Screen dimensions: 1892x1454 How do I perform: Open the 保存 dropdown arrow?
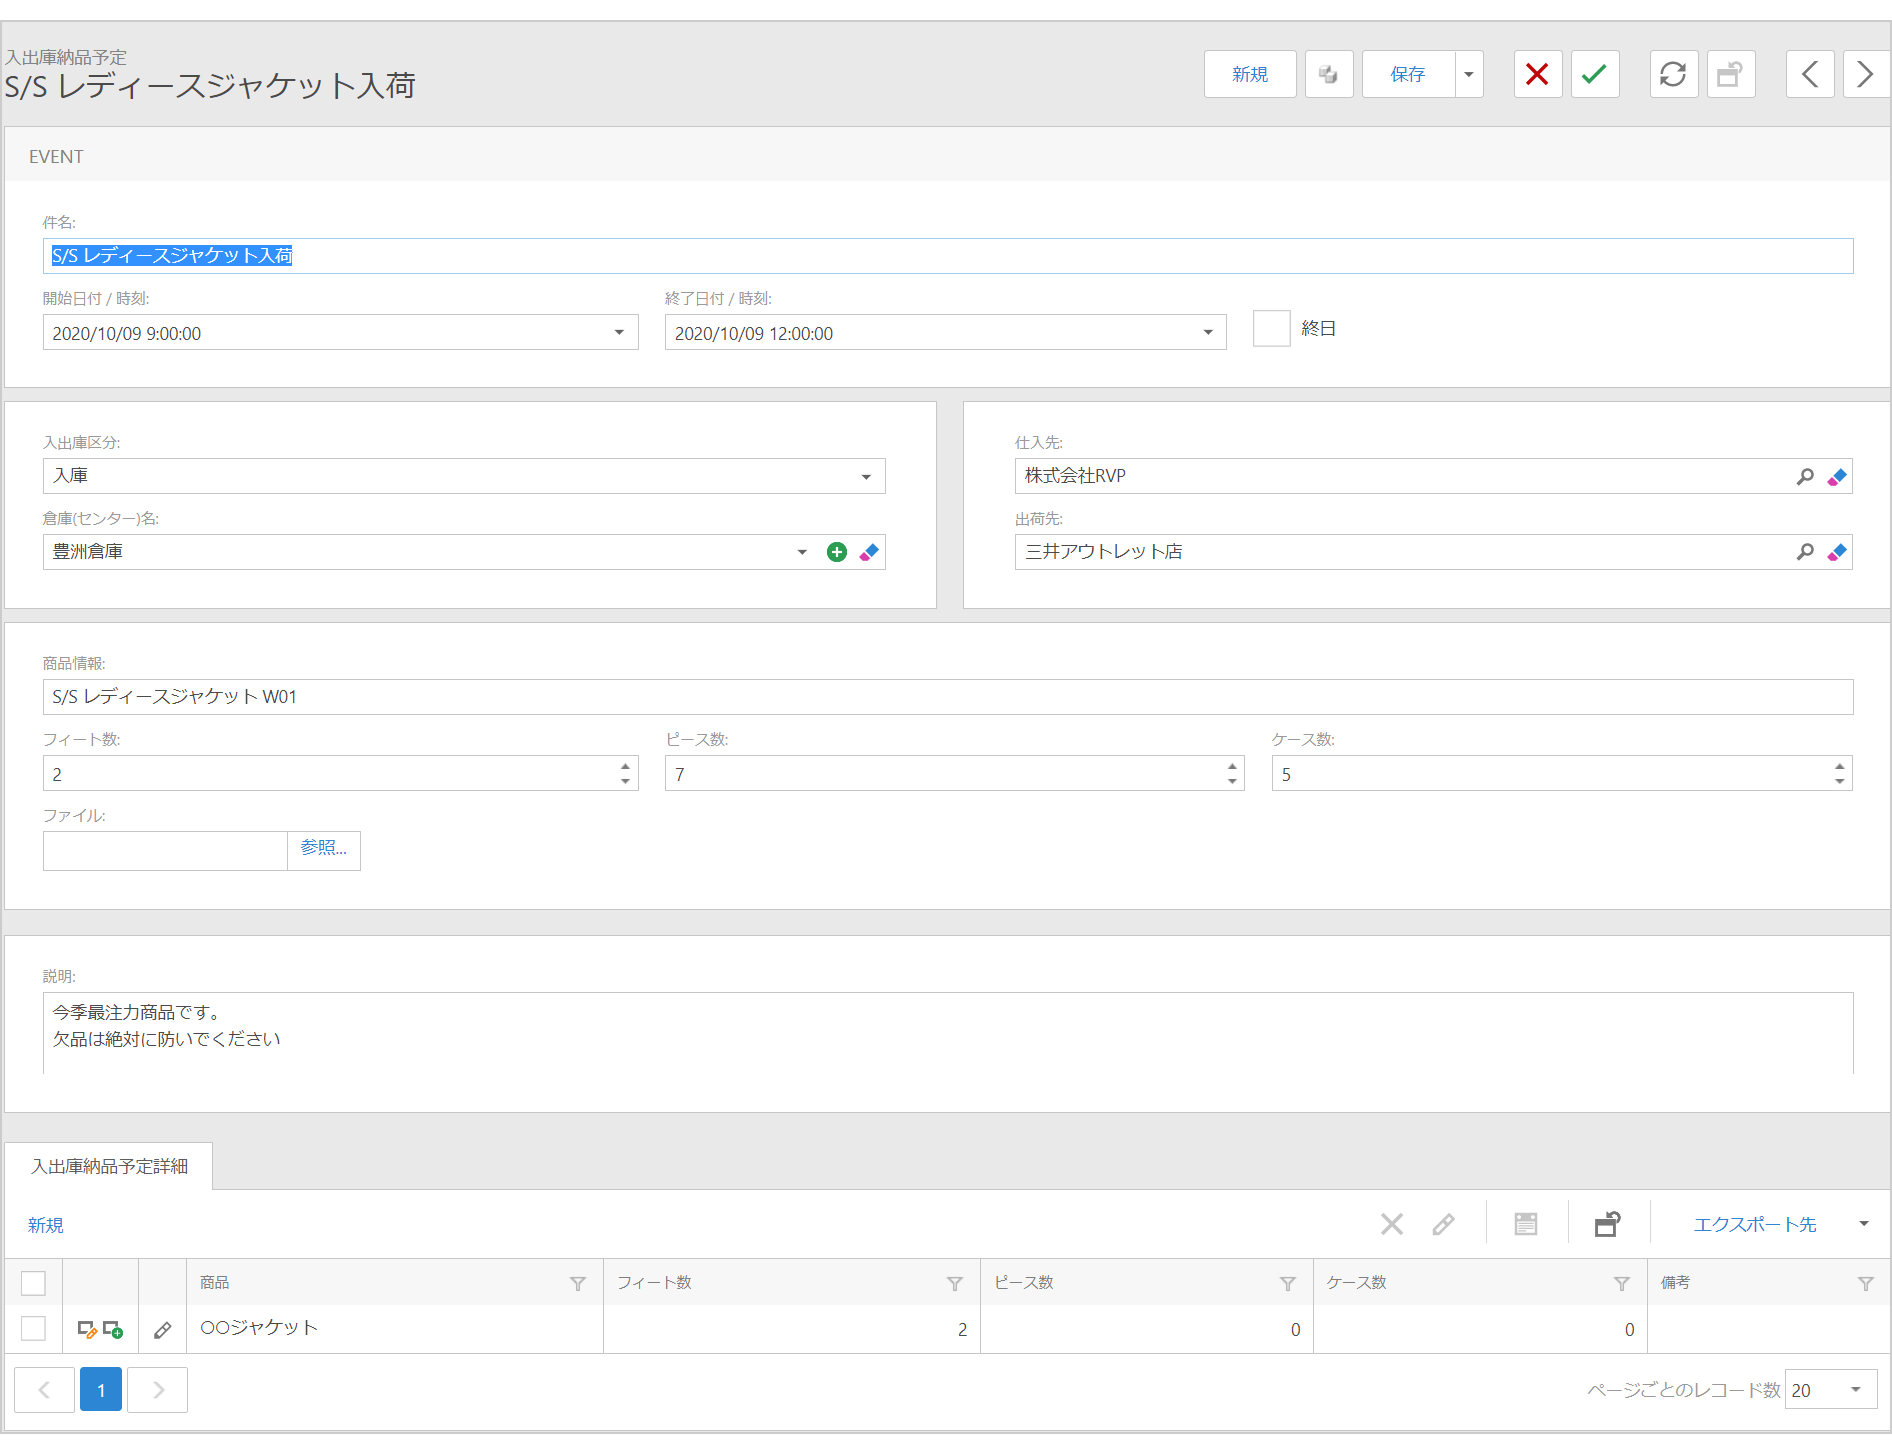coord(1468,74)
